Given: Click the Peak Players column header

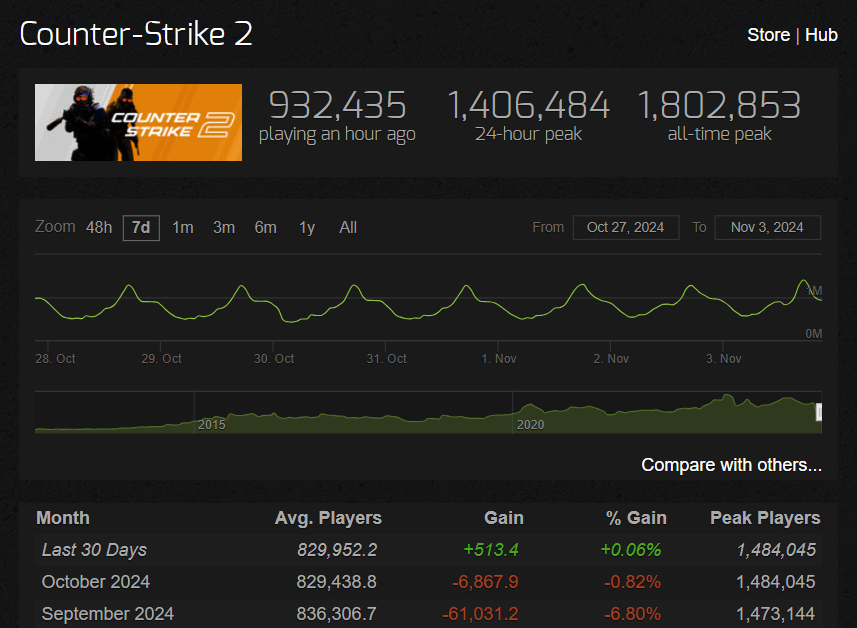Looking at the screenshot, I should [765, 518].
